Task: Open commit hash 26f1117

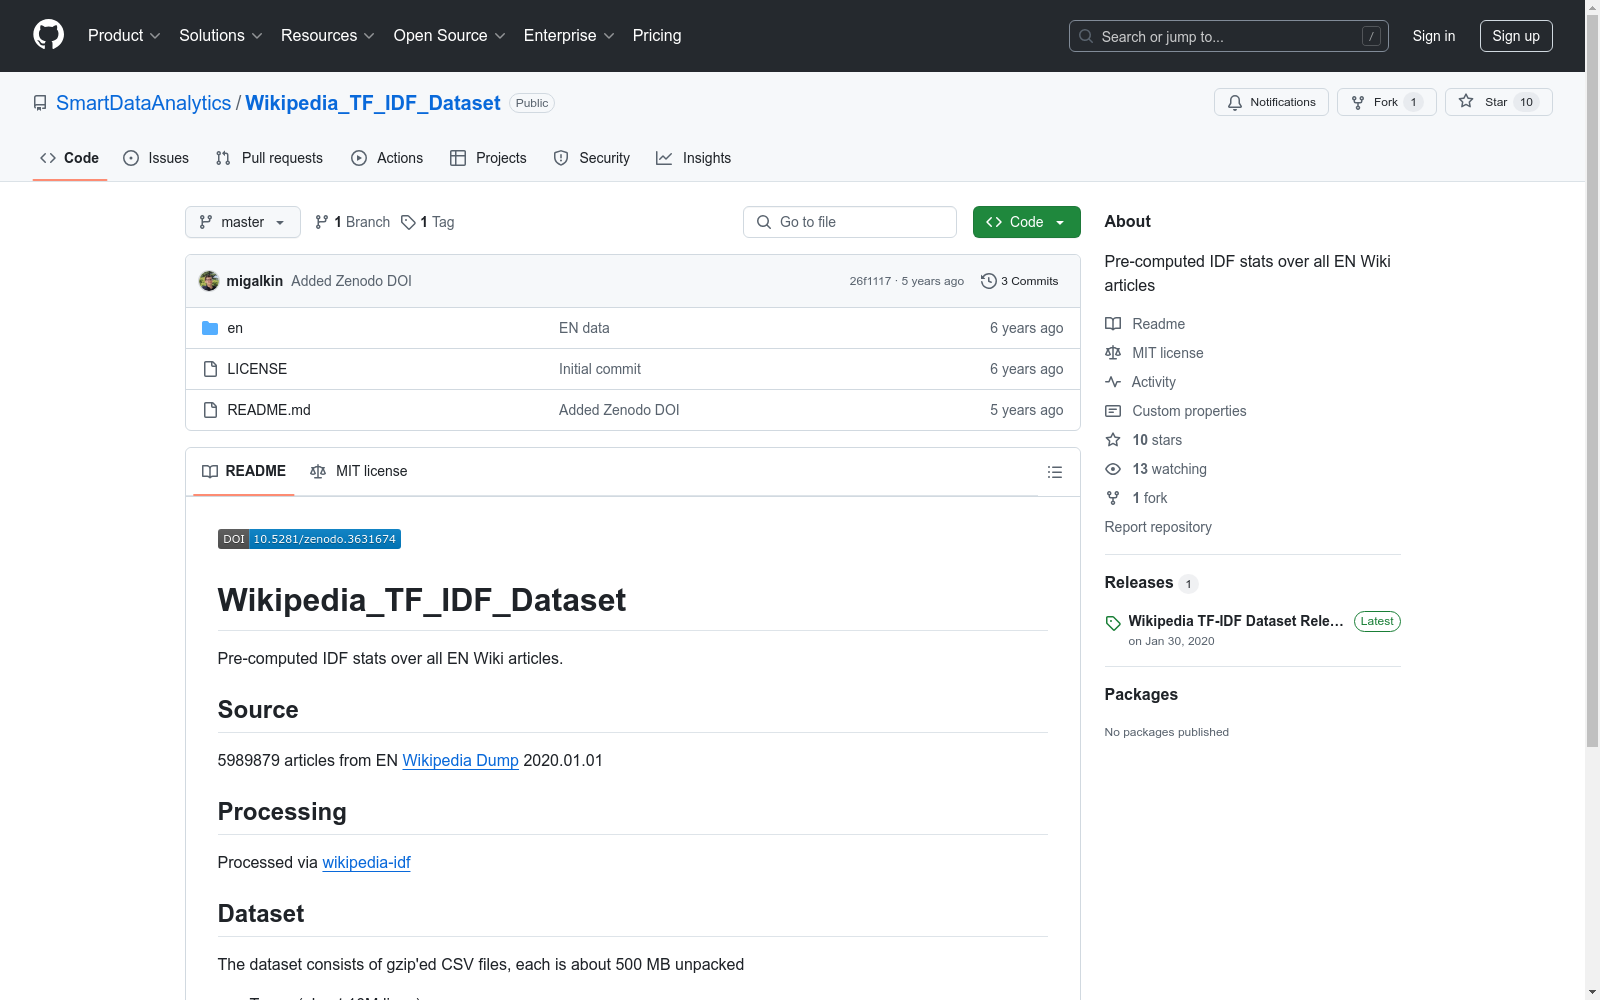Action: [870, 281]
